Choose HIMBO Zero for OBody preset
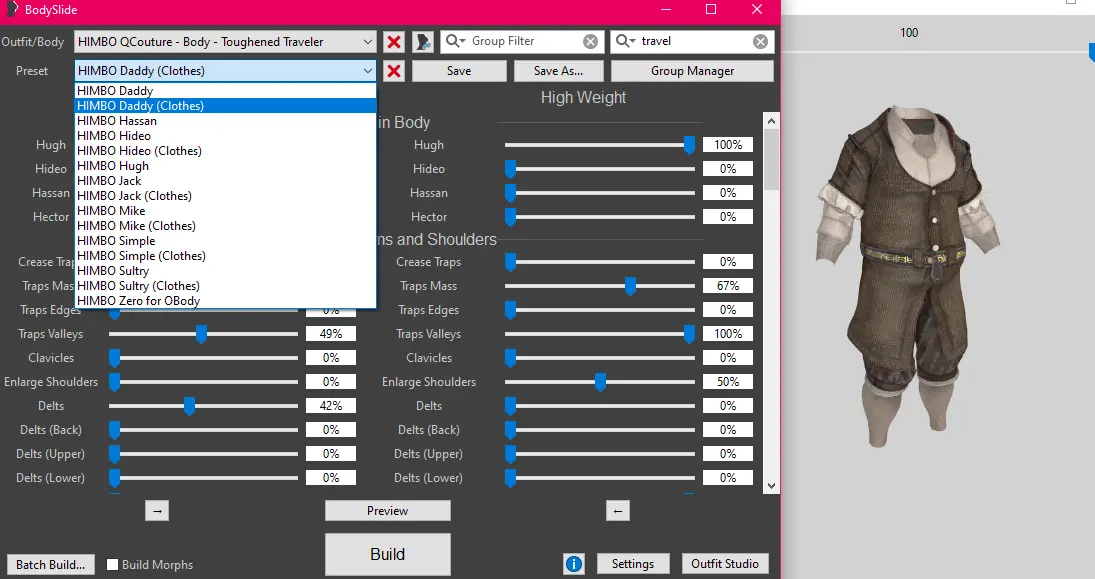The height and width of the screenshot is (579, 1095). [x=226, y=301]
